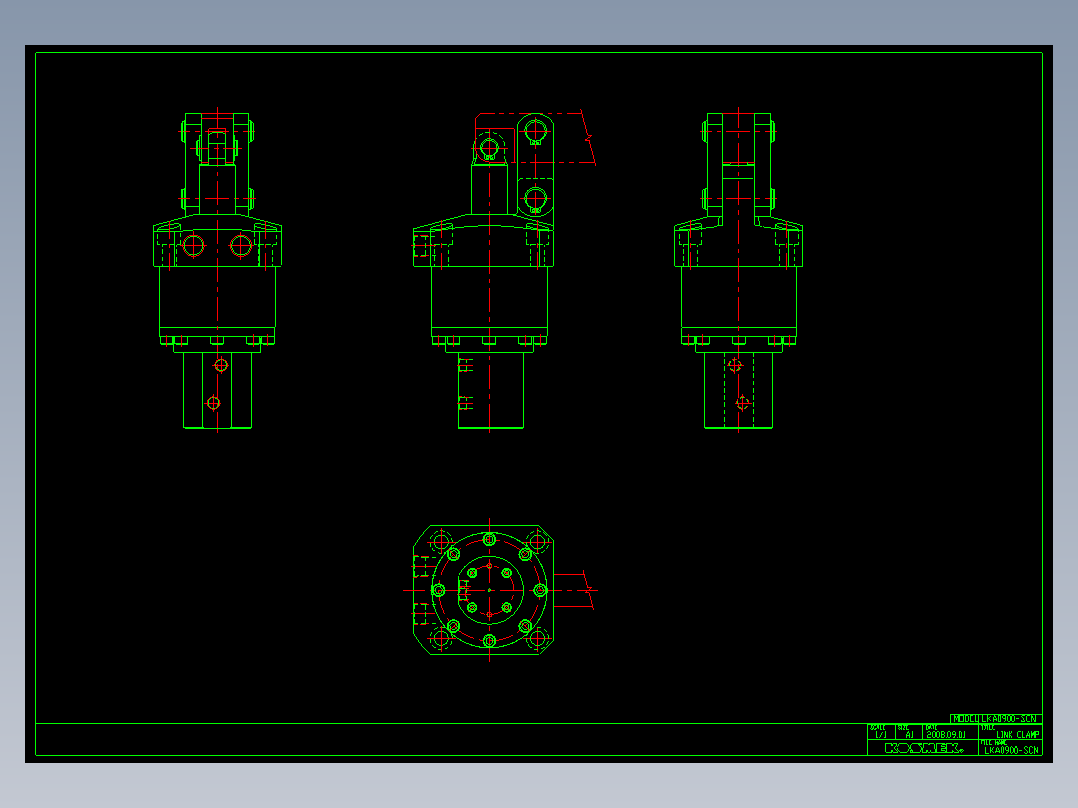The image size is (1078, 808).
Task: Click the MODEL label cell
Action: (965, 719)
